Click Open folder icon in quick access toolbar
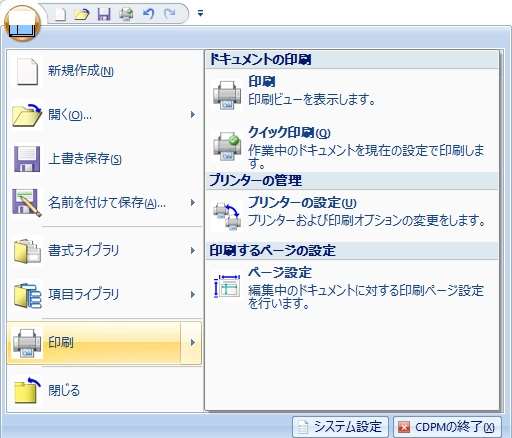Viewport: 512px width, 438px height. pos(81,14)
